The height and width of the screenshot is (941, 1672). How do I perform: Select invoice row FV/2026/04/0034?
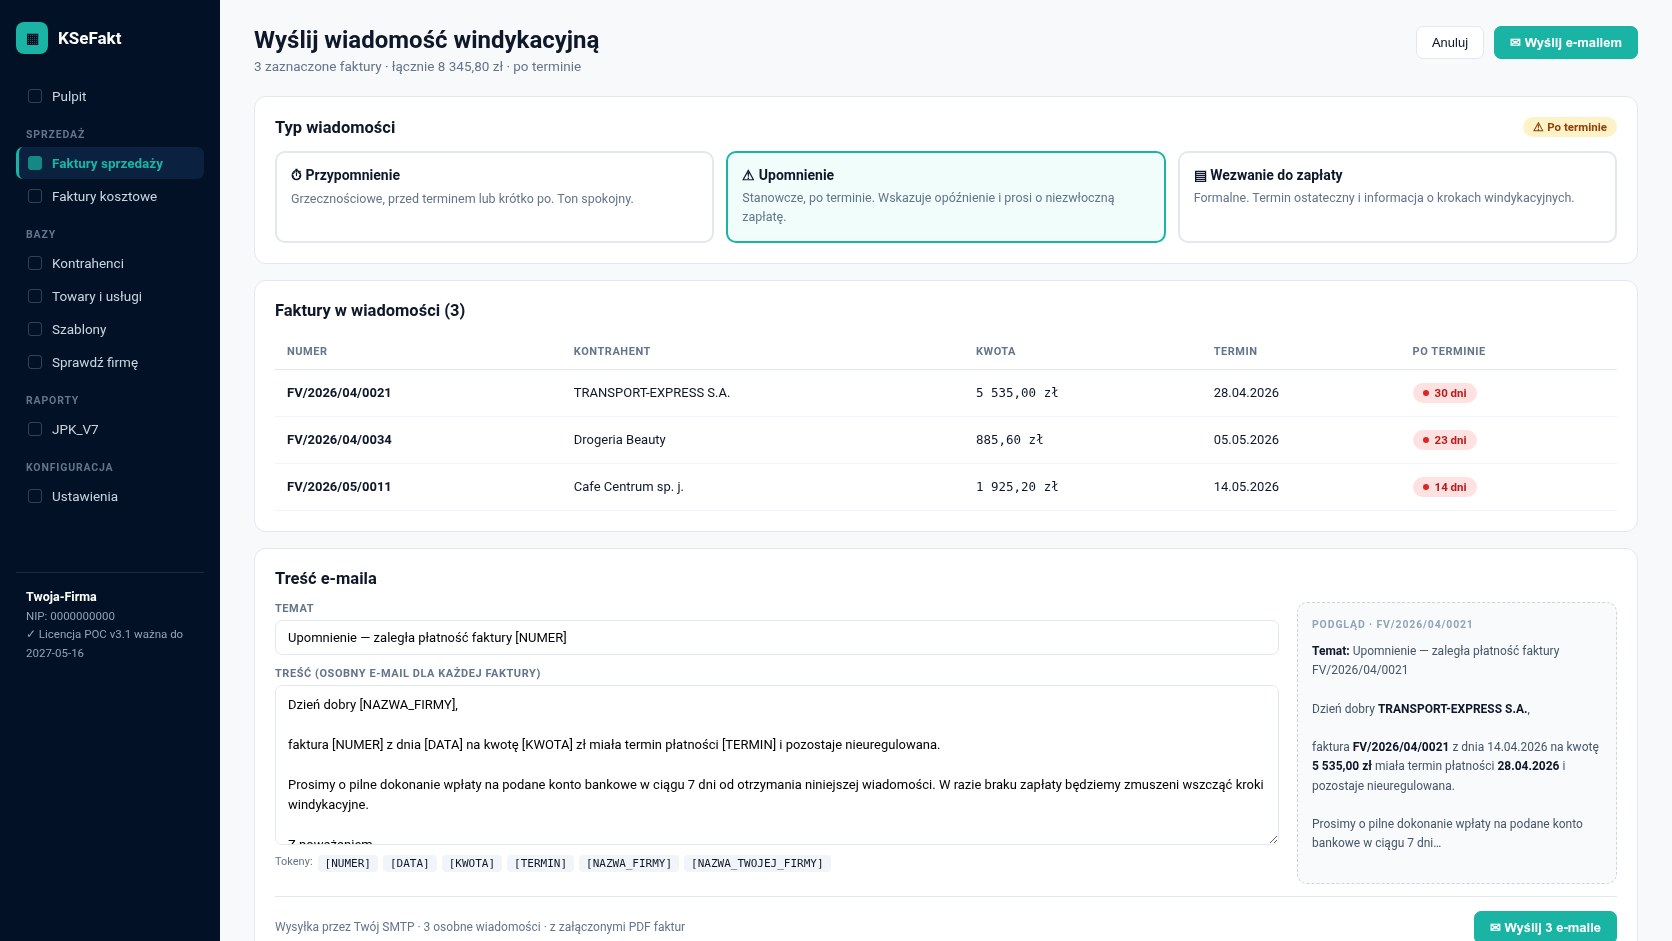[946, 440]
